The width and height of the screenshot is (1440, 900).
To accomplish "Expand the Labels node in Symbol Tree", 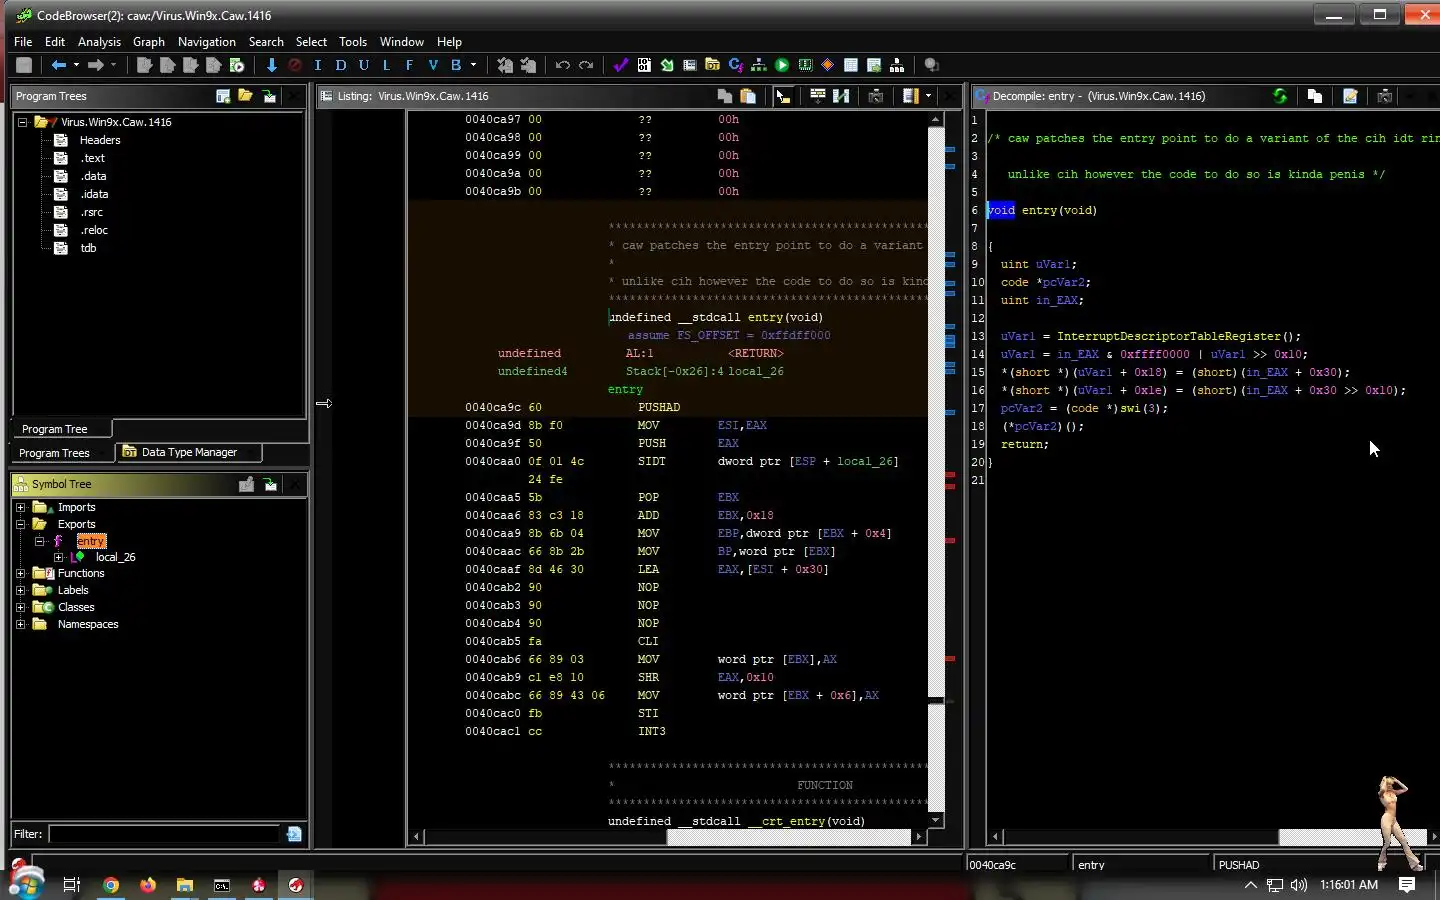I will 21,590.
